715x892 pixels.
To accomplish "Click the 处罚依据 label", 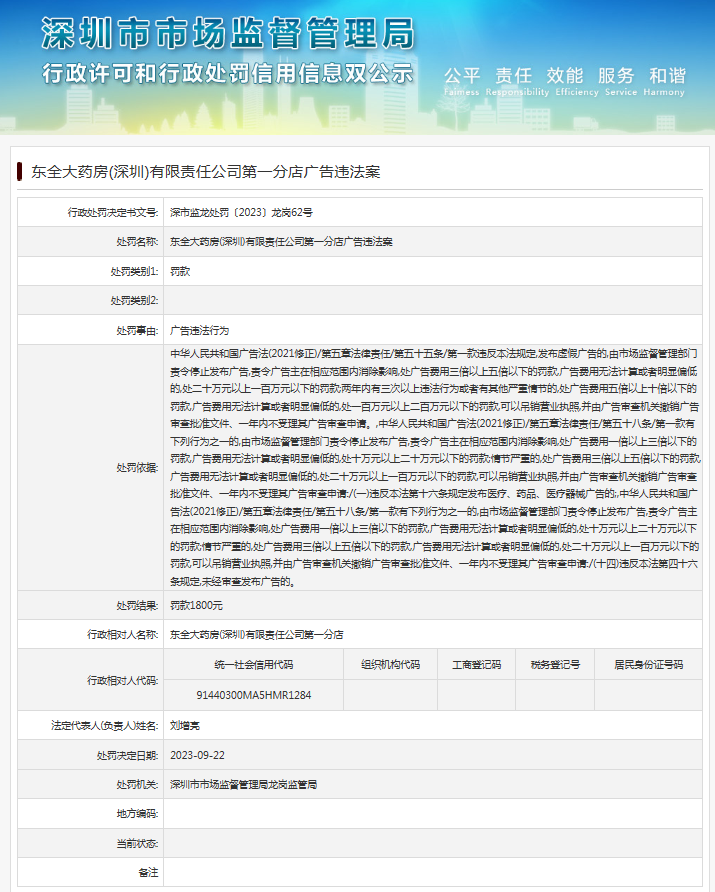I will (137, 468).
